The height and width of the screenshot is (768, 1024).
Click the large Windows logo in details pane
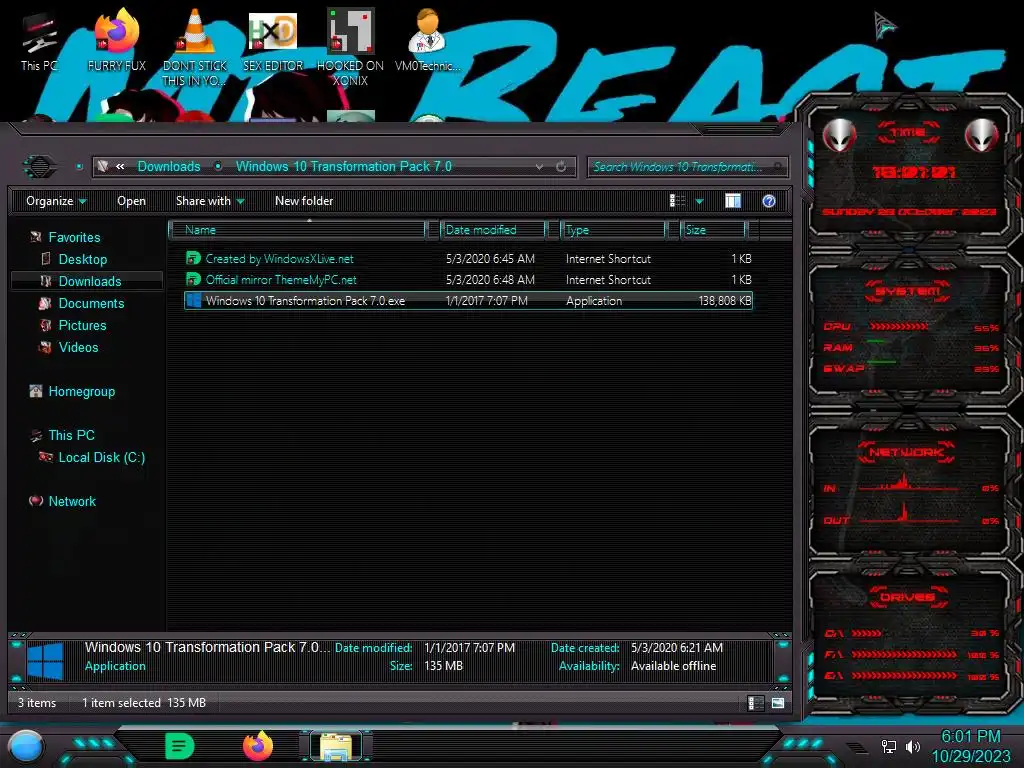(x=46, y=661)
